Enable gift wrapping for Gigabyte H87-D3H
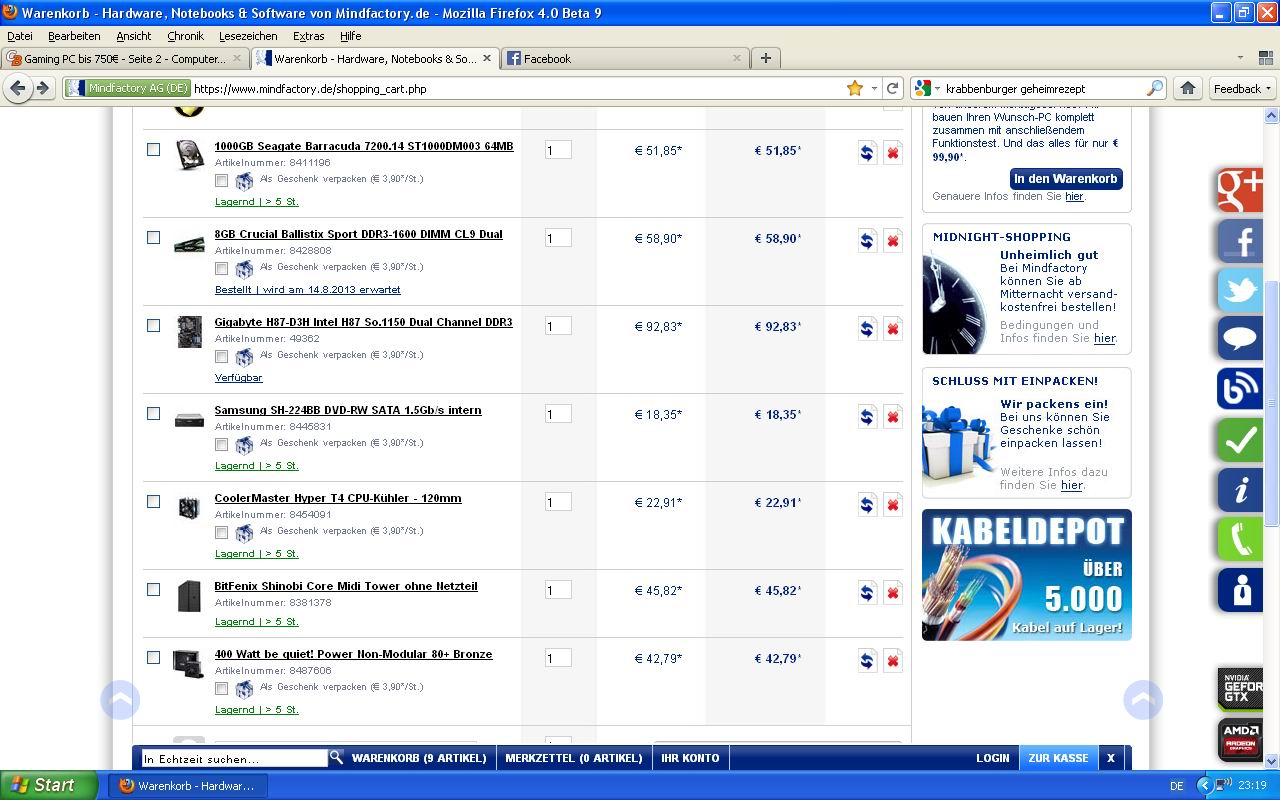 [x=221, y=357]
